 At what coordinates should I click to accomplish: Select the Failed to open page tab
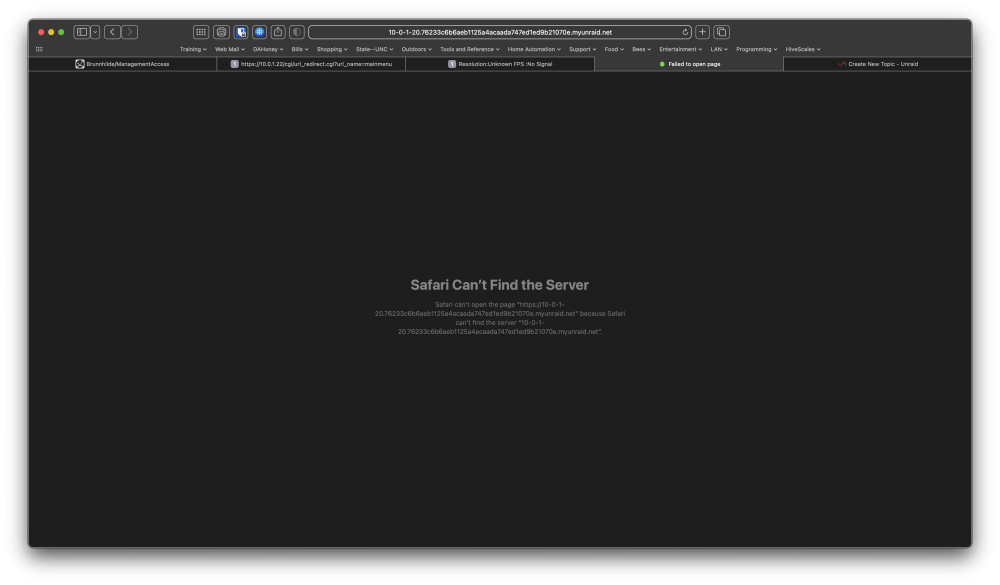click(x=689, y=64)
